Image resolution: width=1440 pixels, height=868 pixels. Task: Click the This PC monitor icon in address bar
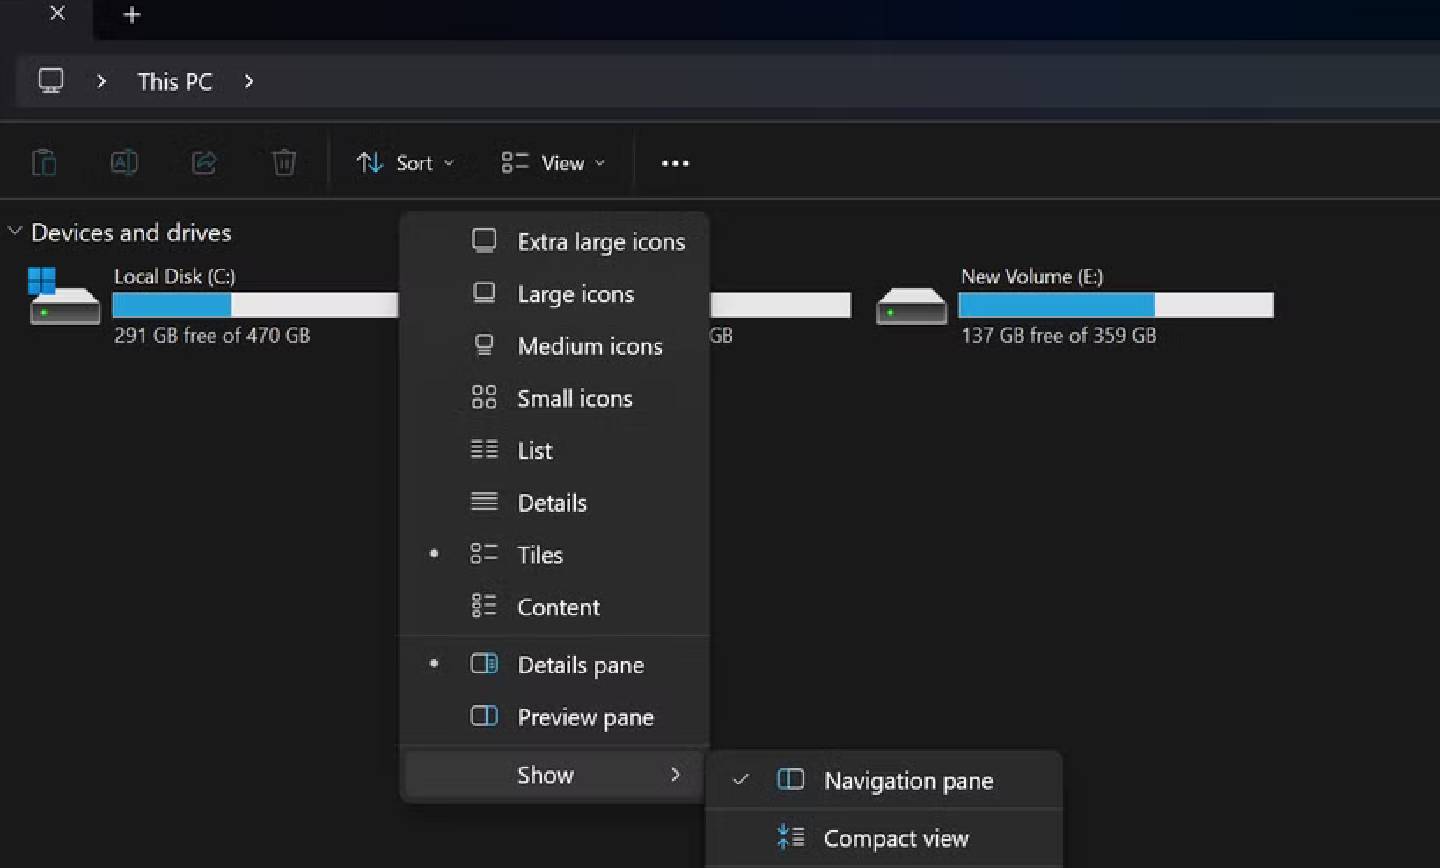click(x=51, y=81)
